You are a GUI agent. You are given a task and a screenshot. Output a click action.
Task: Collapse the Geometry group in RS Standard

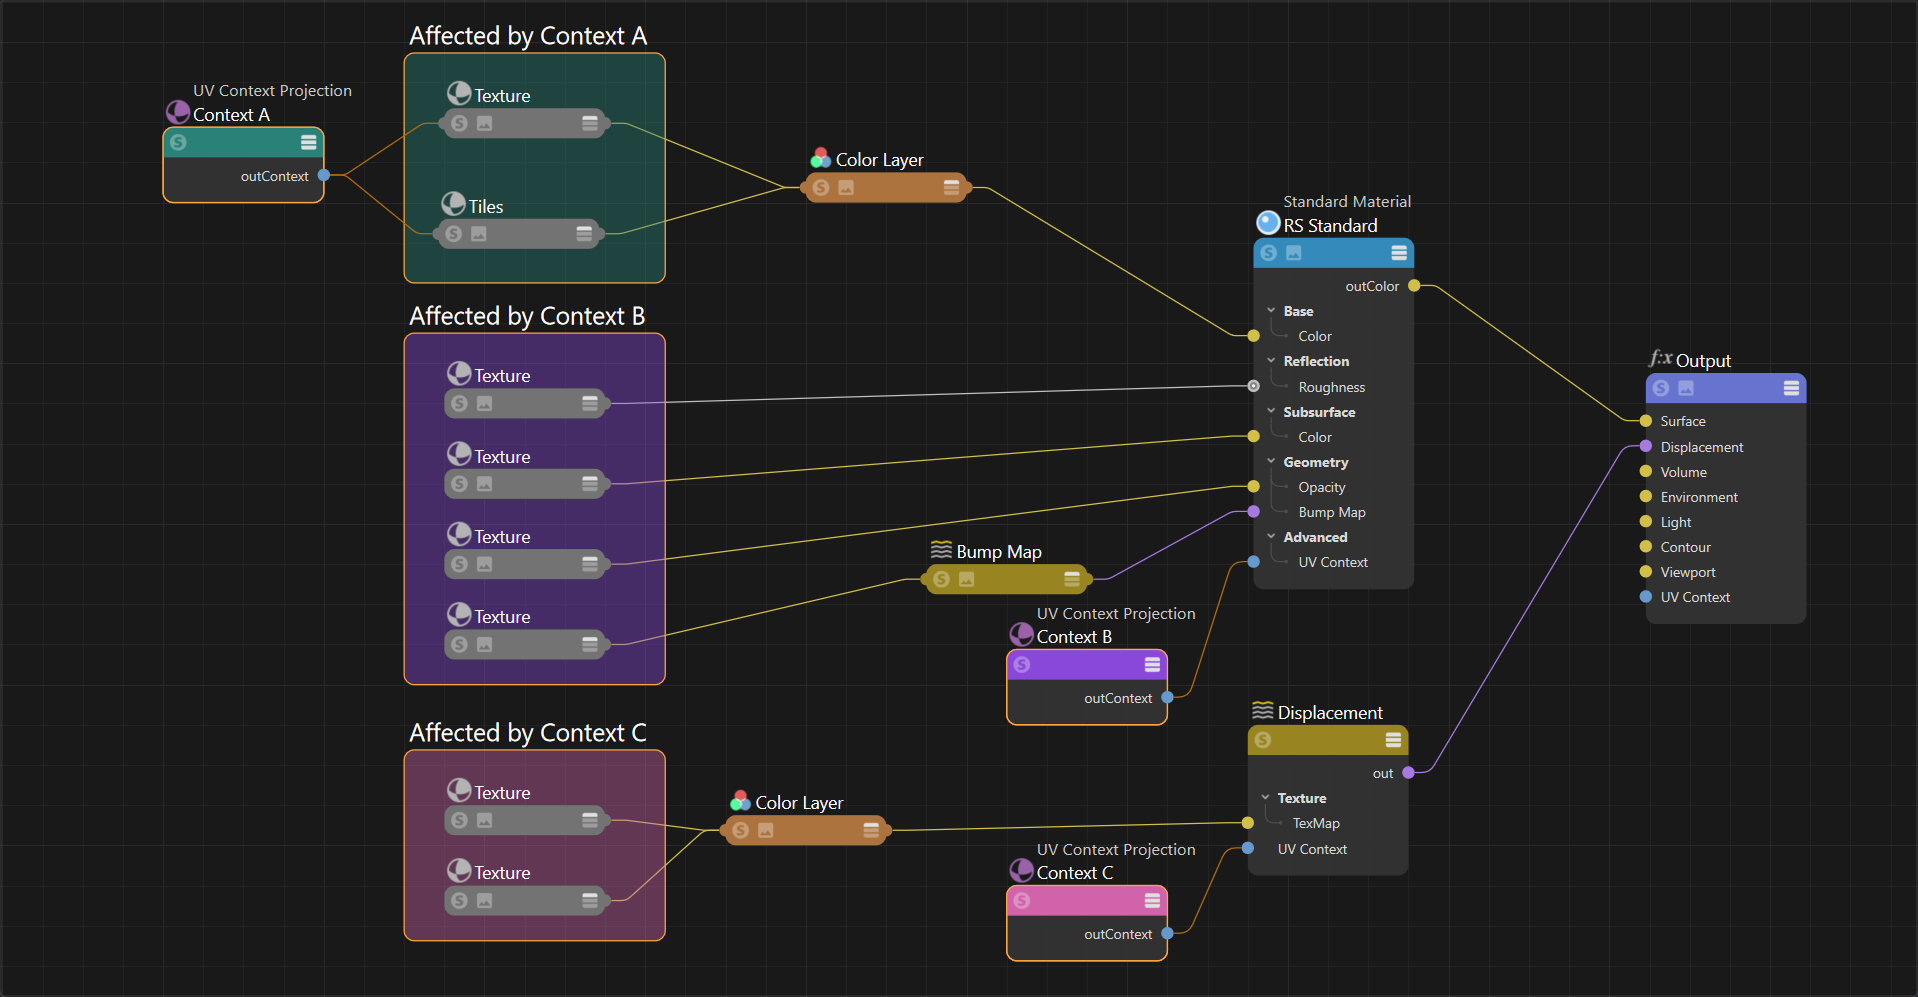1271,462
